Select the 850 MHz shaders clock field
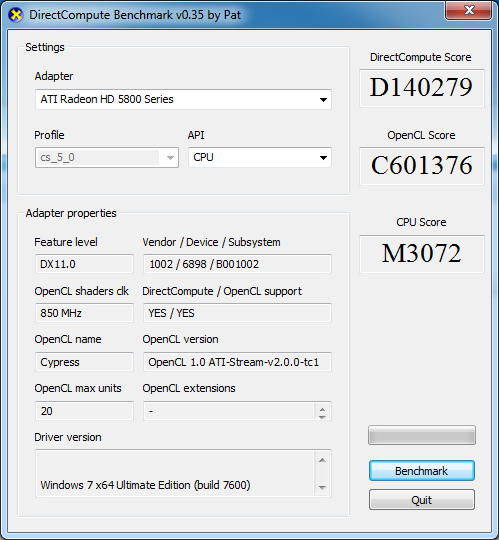The height and width of the screenshot is (540, 499). (84, 313)
